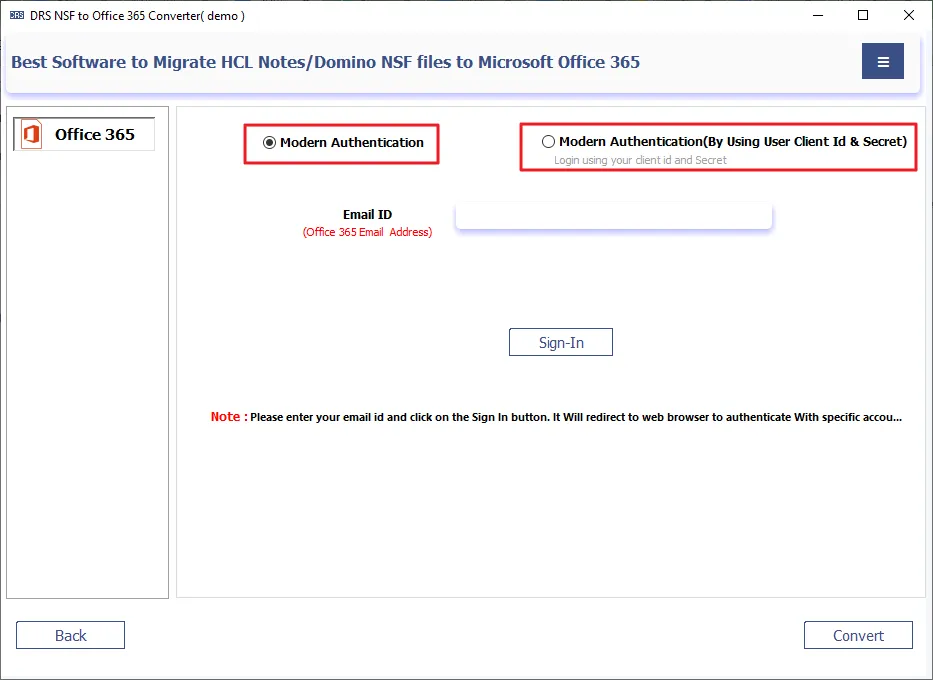Click the Office 365 logo icon
Screen dimensions: 933x680
click(x=32, y=134)
